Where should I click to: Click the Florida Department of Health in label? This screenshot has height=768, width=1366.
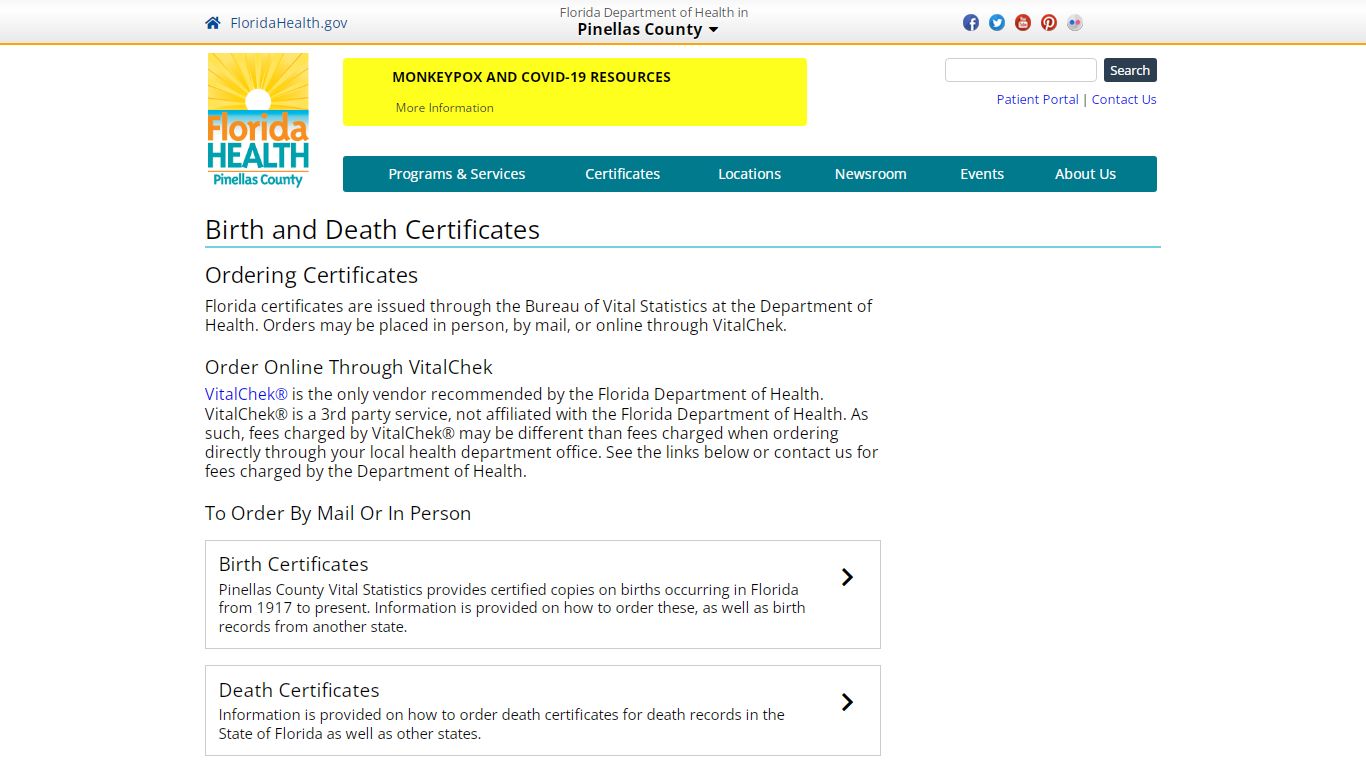(654, 12)
